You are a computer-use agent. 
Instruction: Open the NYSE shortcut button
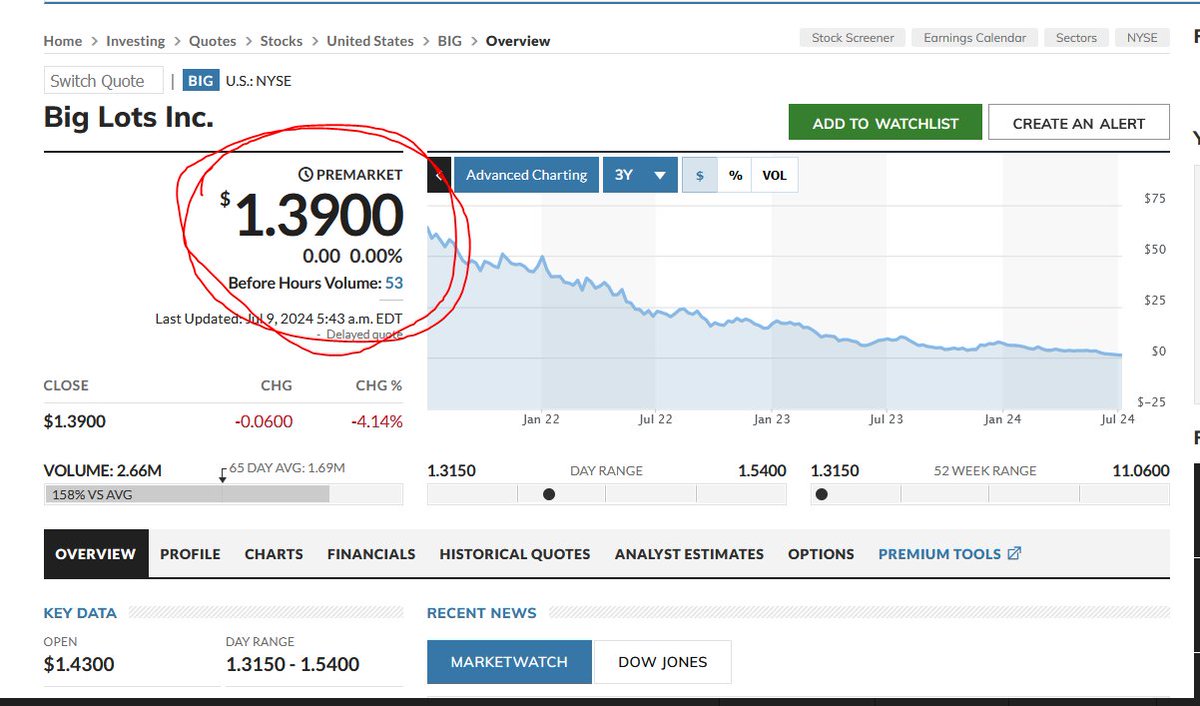pyautogui.click(x=1142, y=38)
